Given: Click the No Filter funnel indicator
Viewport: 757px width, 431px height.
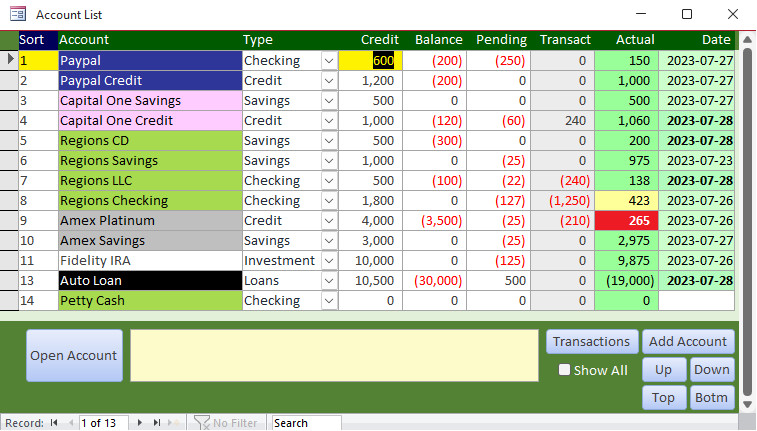Looking at the screenshot, I should (x=225, y=423).
